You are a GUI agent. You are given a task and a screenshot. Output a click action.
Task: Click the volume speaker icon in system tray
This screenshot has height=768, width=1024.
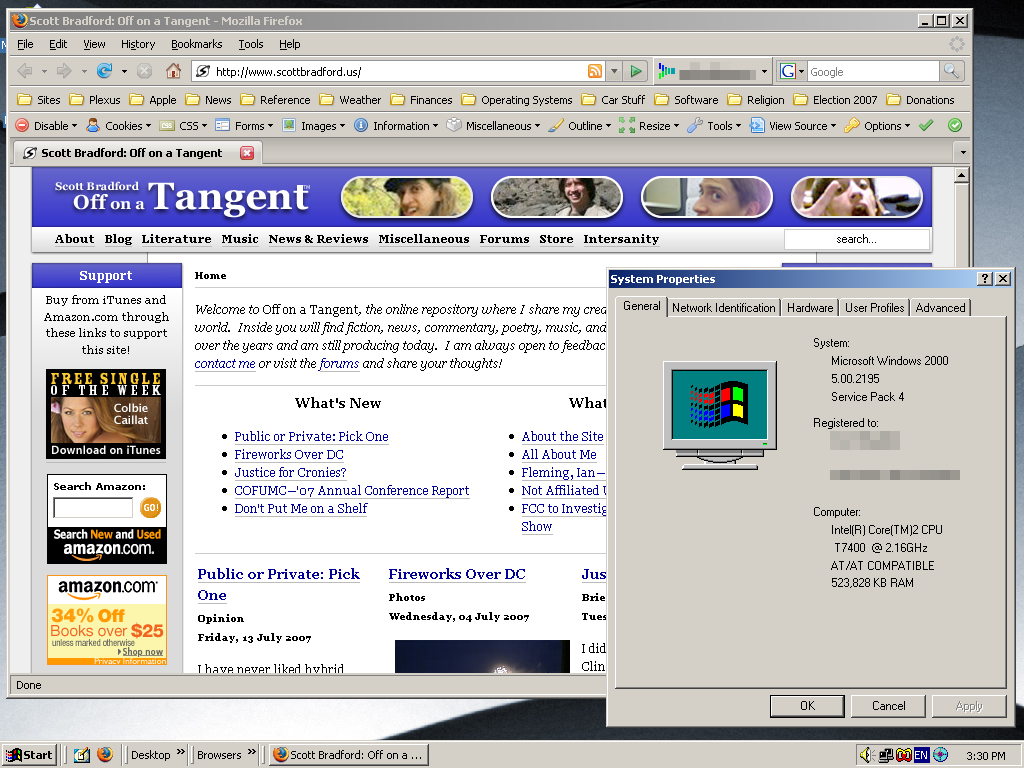(x=866, y=755)
